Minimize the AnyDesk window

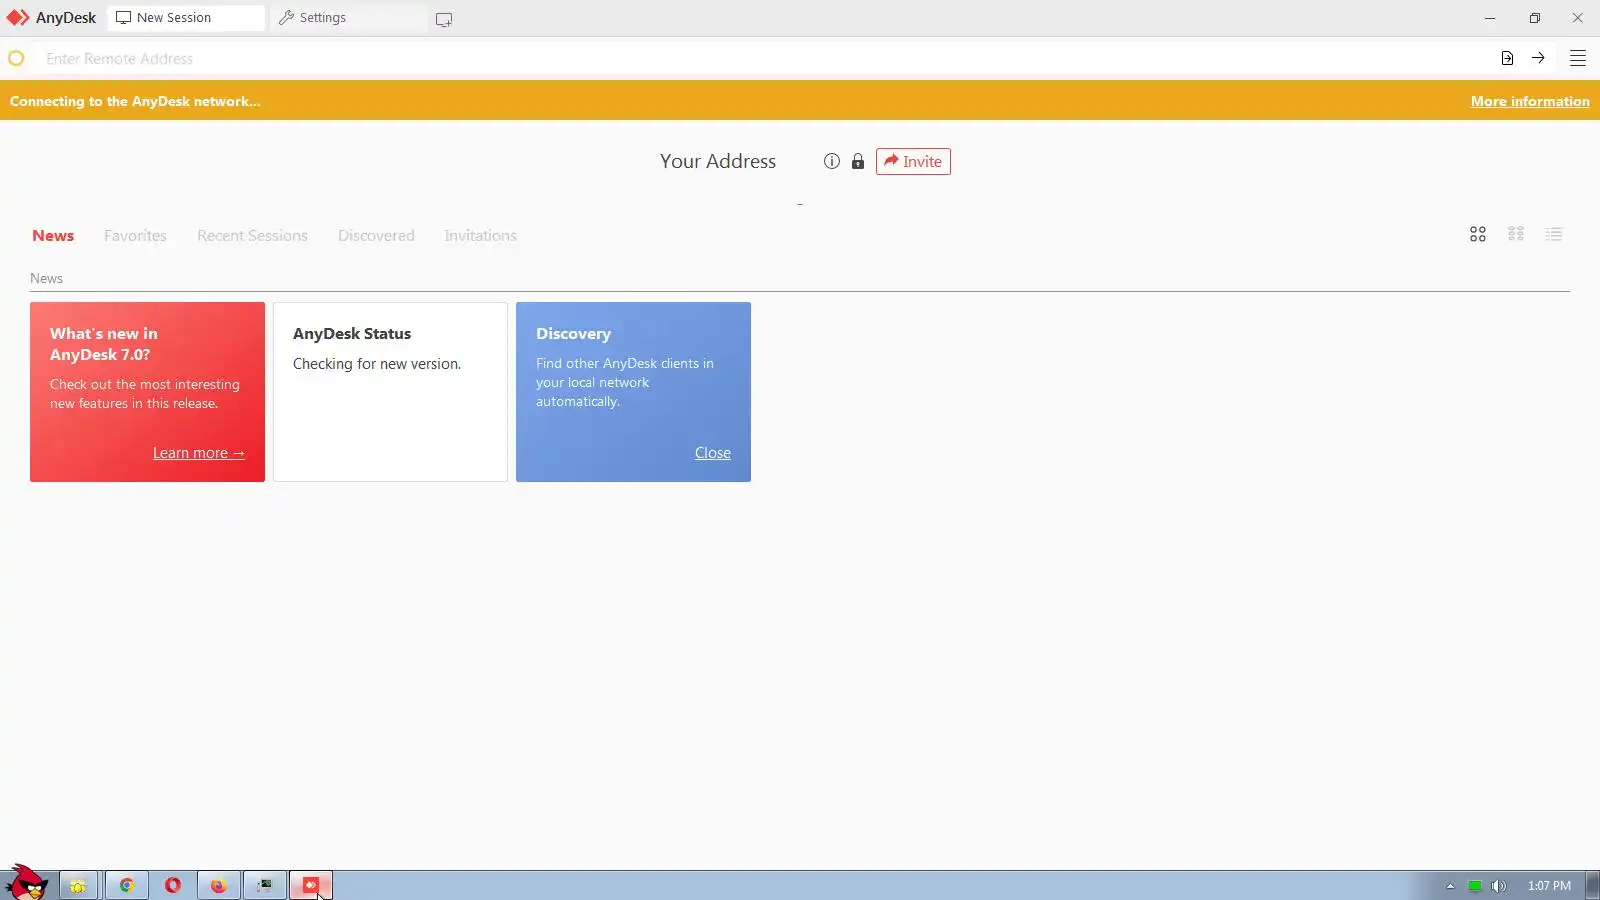pyautogui.click(x=1490, y=18)
